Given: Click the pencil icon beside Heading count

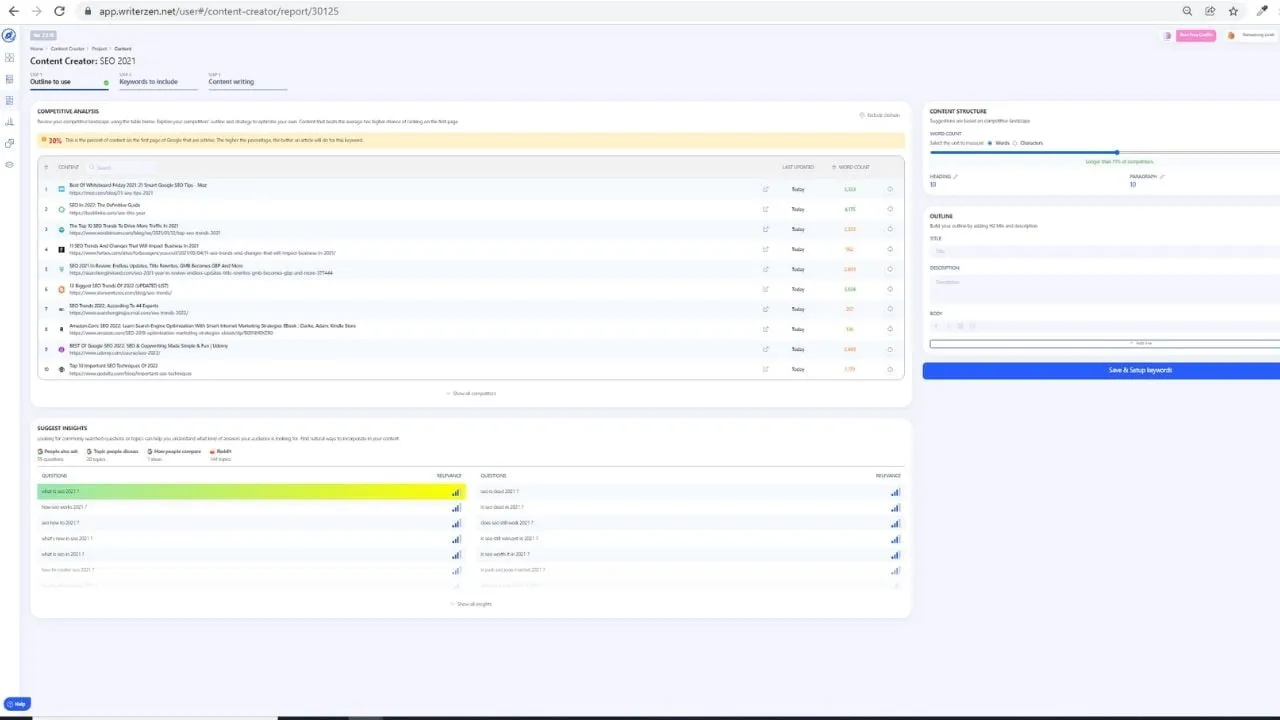Looking at the screenshot, I should (x=956, y=177).
